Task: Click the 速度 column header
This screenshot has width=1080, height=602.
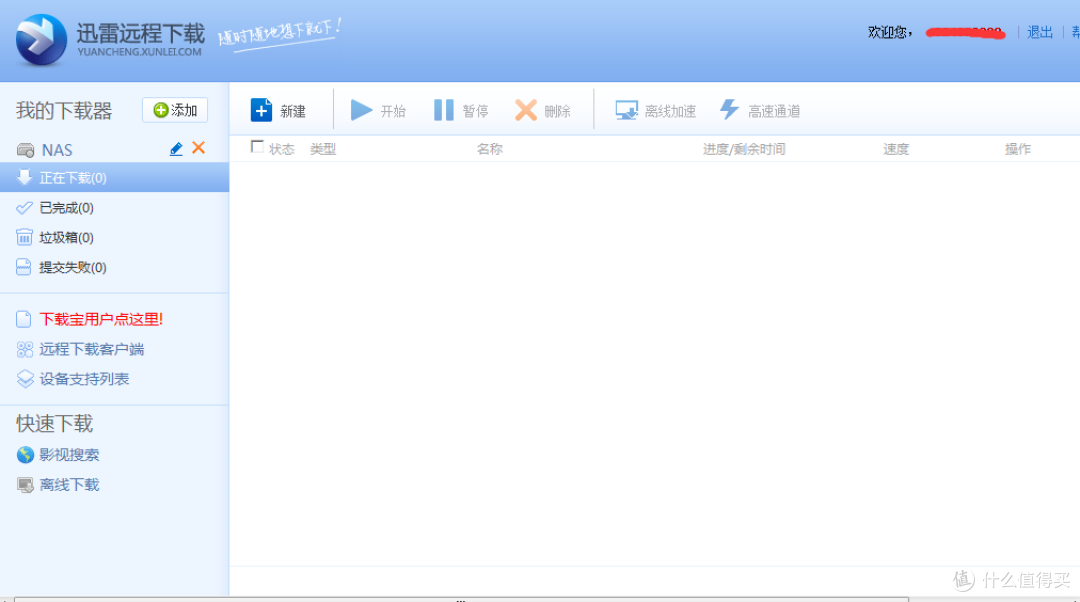Action: 896,149
